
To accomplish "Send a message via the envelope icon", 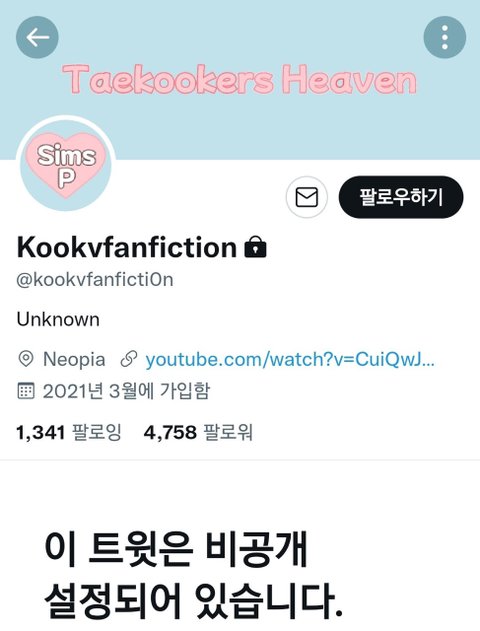I will point(307,197).
